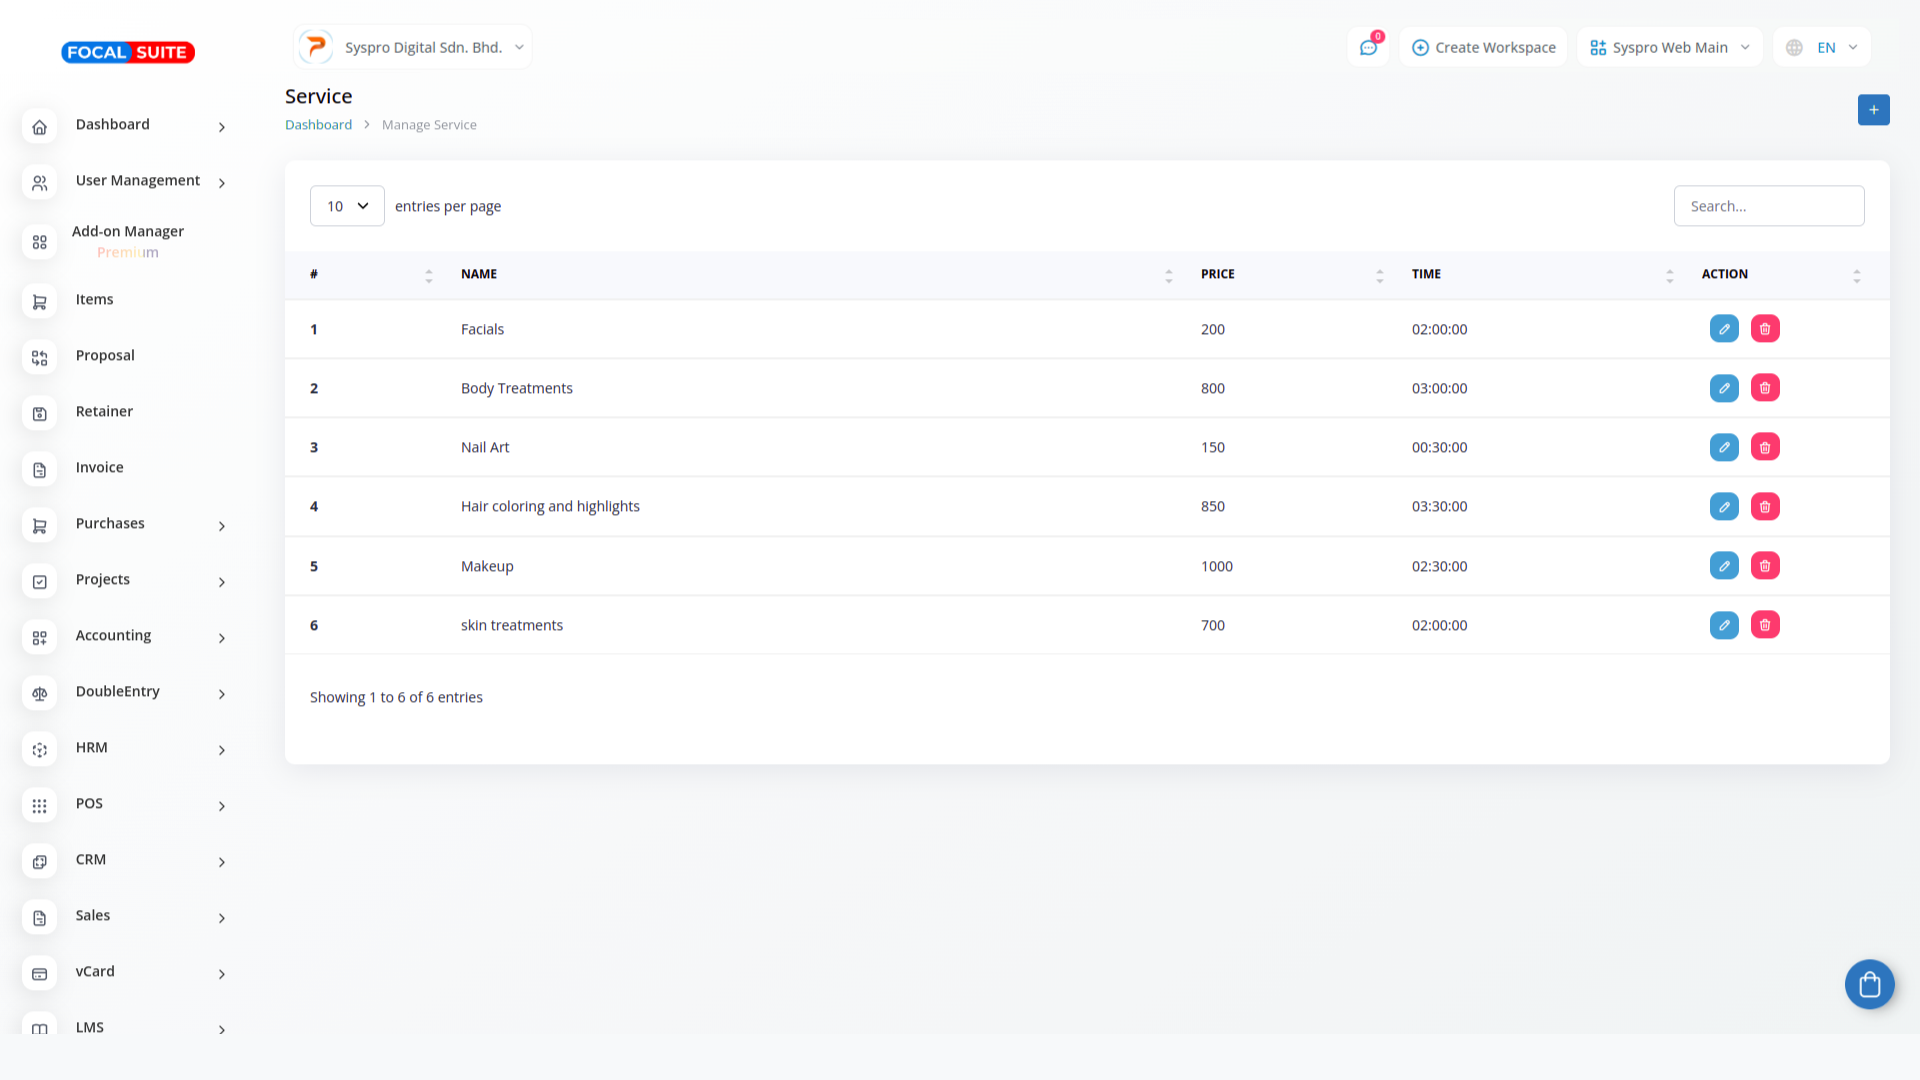The image size is (1920, 1080).
Task: Click the edit icon for Makeup row
Action: click(x=1724, y=566)
